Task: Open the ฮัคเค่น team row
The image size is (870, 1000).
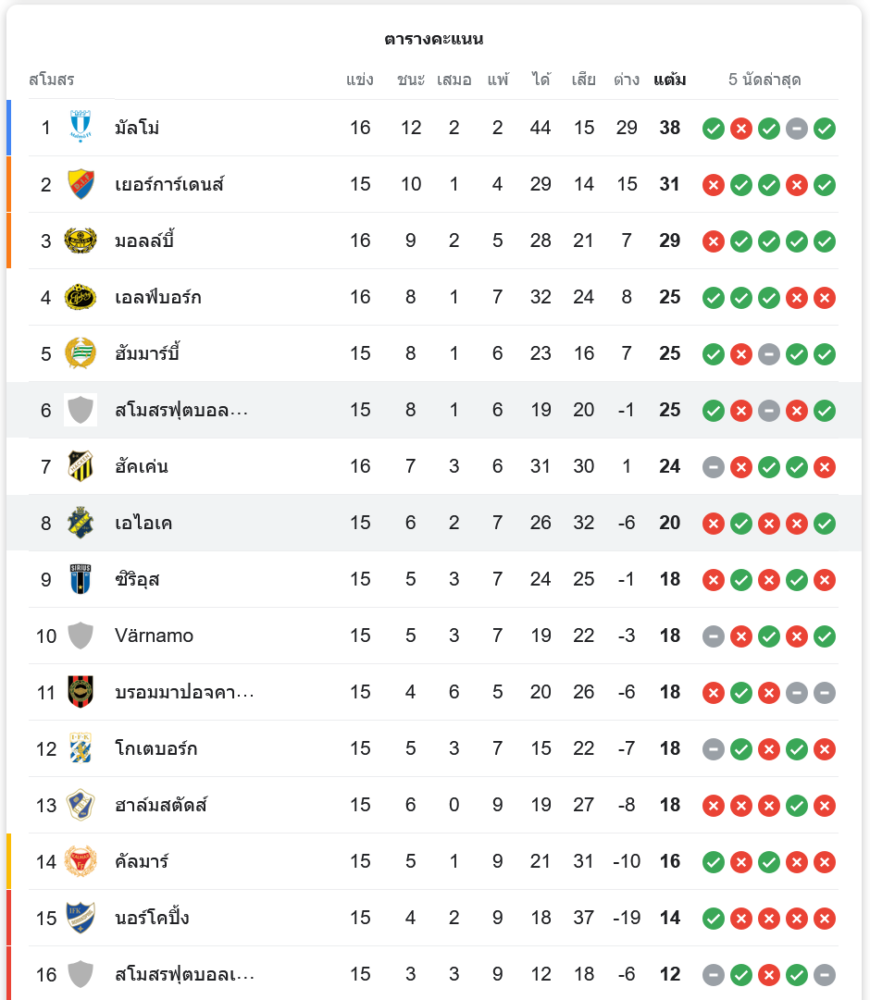Action: pyautogui.click(x=434, y=466)
